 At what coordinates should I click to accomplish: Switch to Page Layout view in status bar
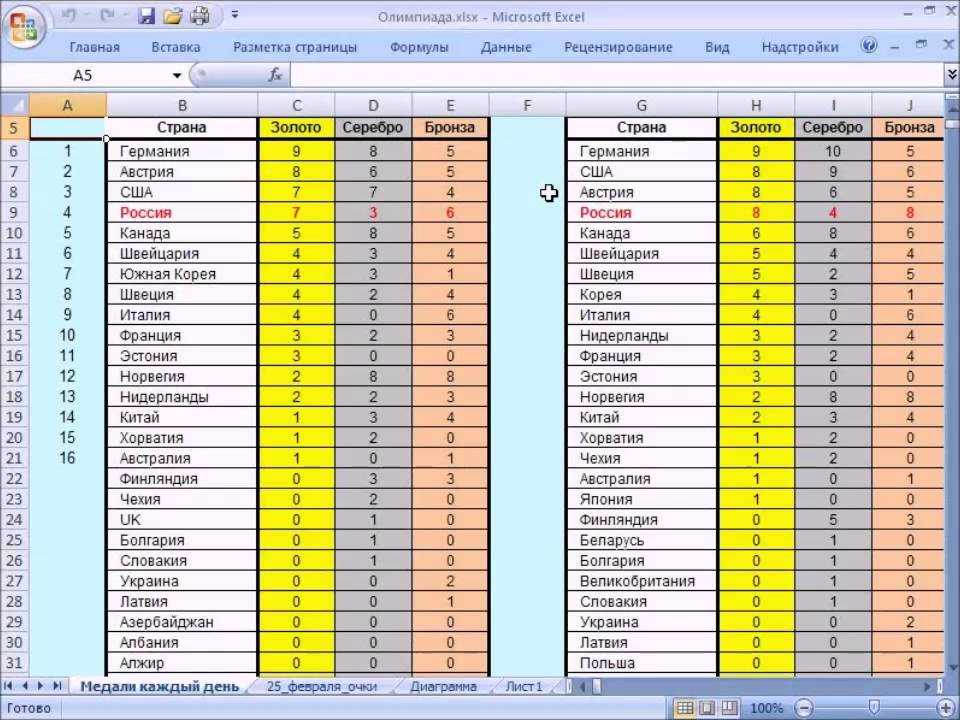707,708
